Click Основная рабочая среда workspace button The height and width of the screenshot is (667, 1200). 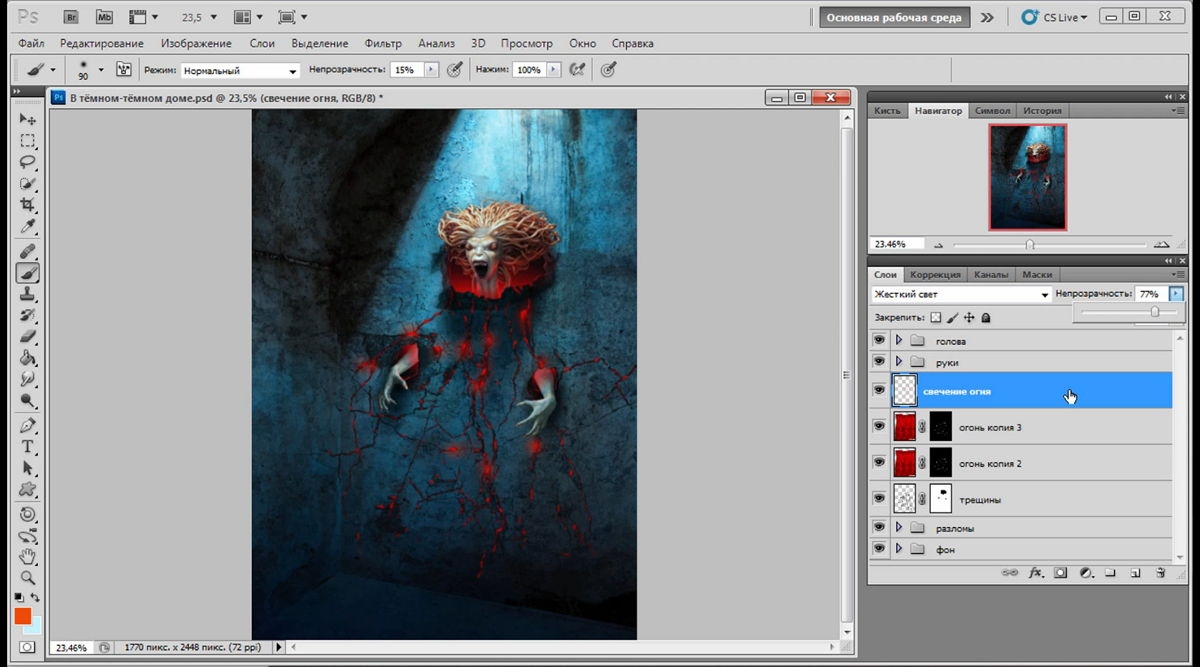894,17
